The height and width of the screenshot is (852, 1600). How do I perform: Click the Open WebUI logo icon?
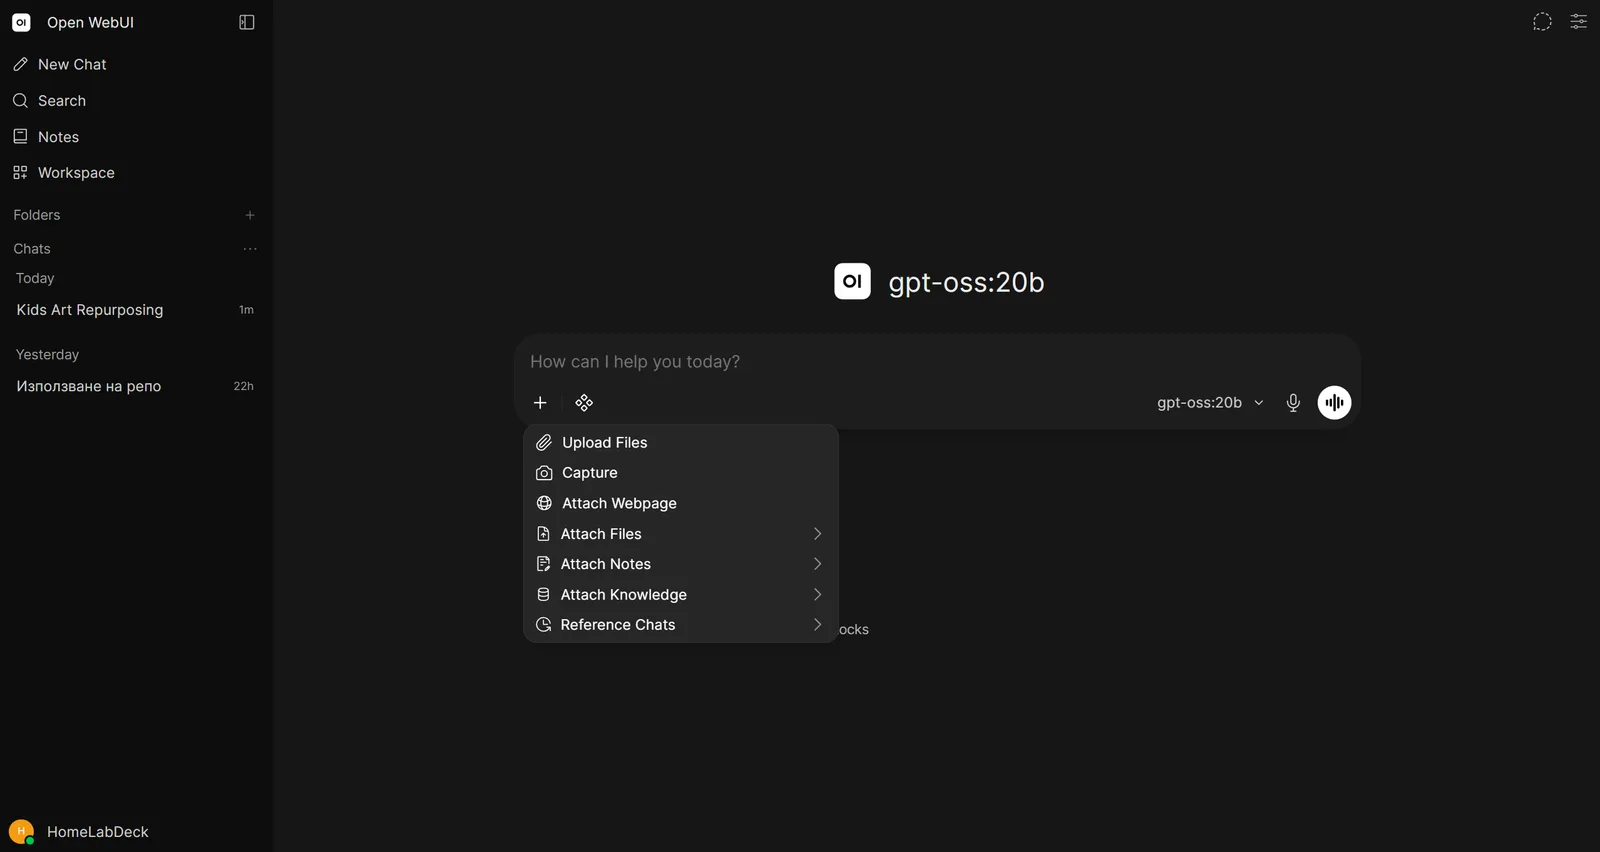tap(21, 22)
